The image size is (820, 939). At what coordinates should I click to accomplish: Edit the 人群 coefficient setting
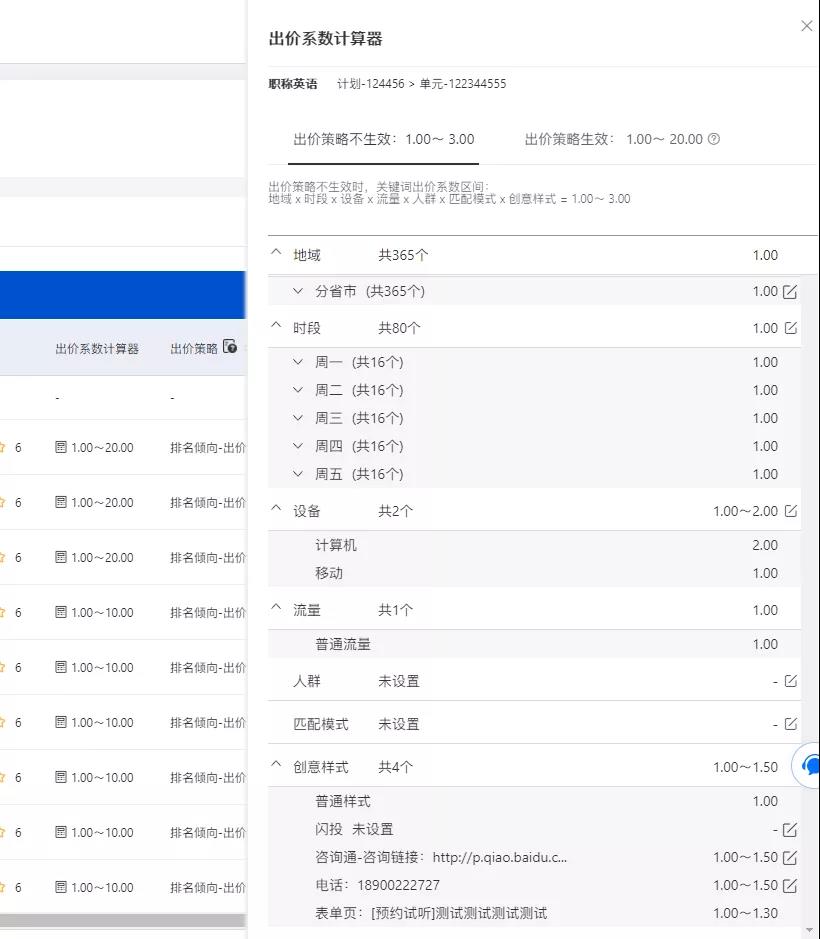click(x=791, y=680)
